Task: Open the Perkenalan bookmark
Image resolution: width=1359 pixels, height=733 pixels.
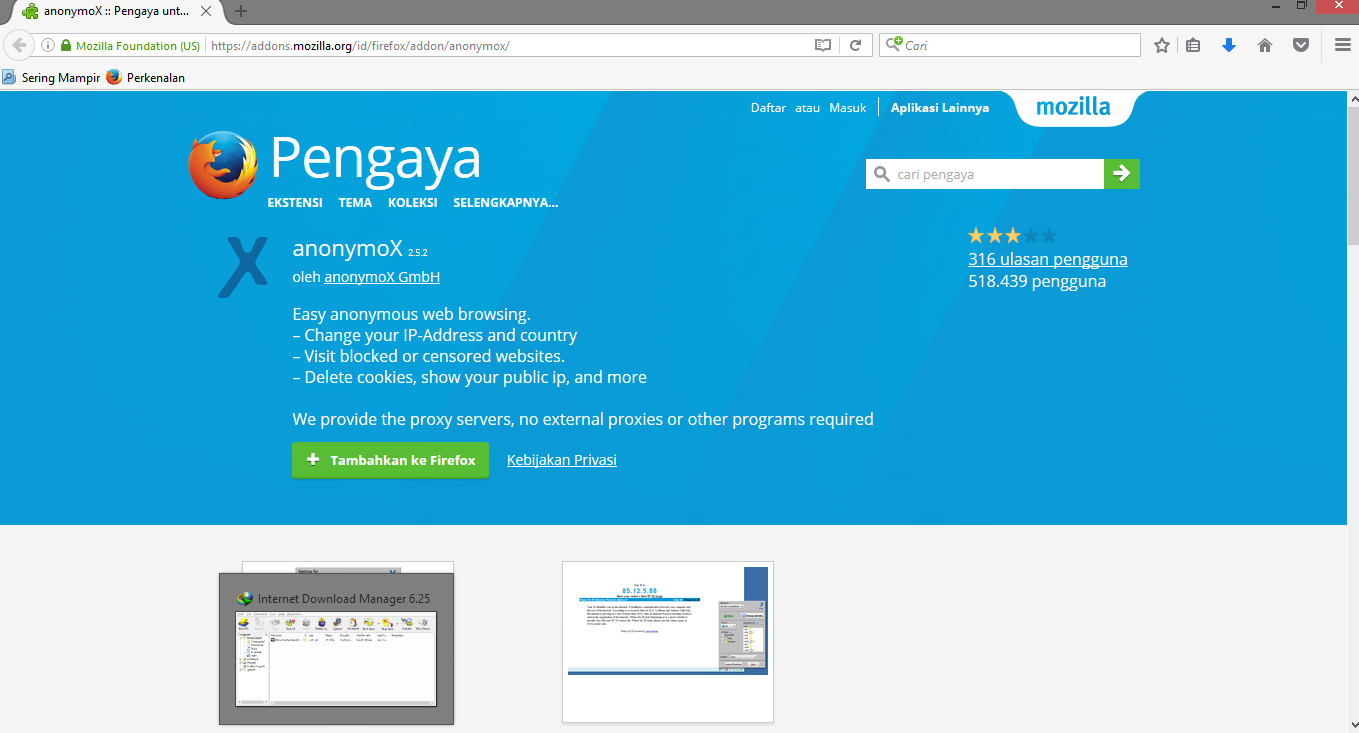Action: pyautogui.click(x=145, y=77)
